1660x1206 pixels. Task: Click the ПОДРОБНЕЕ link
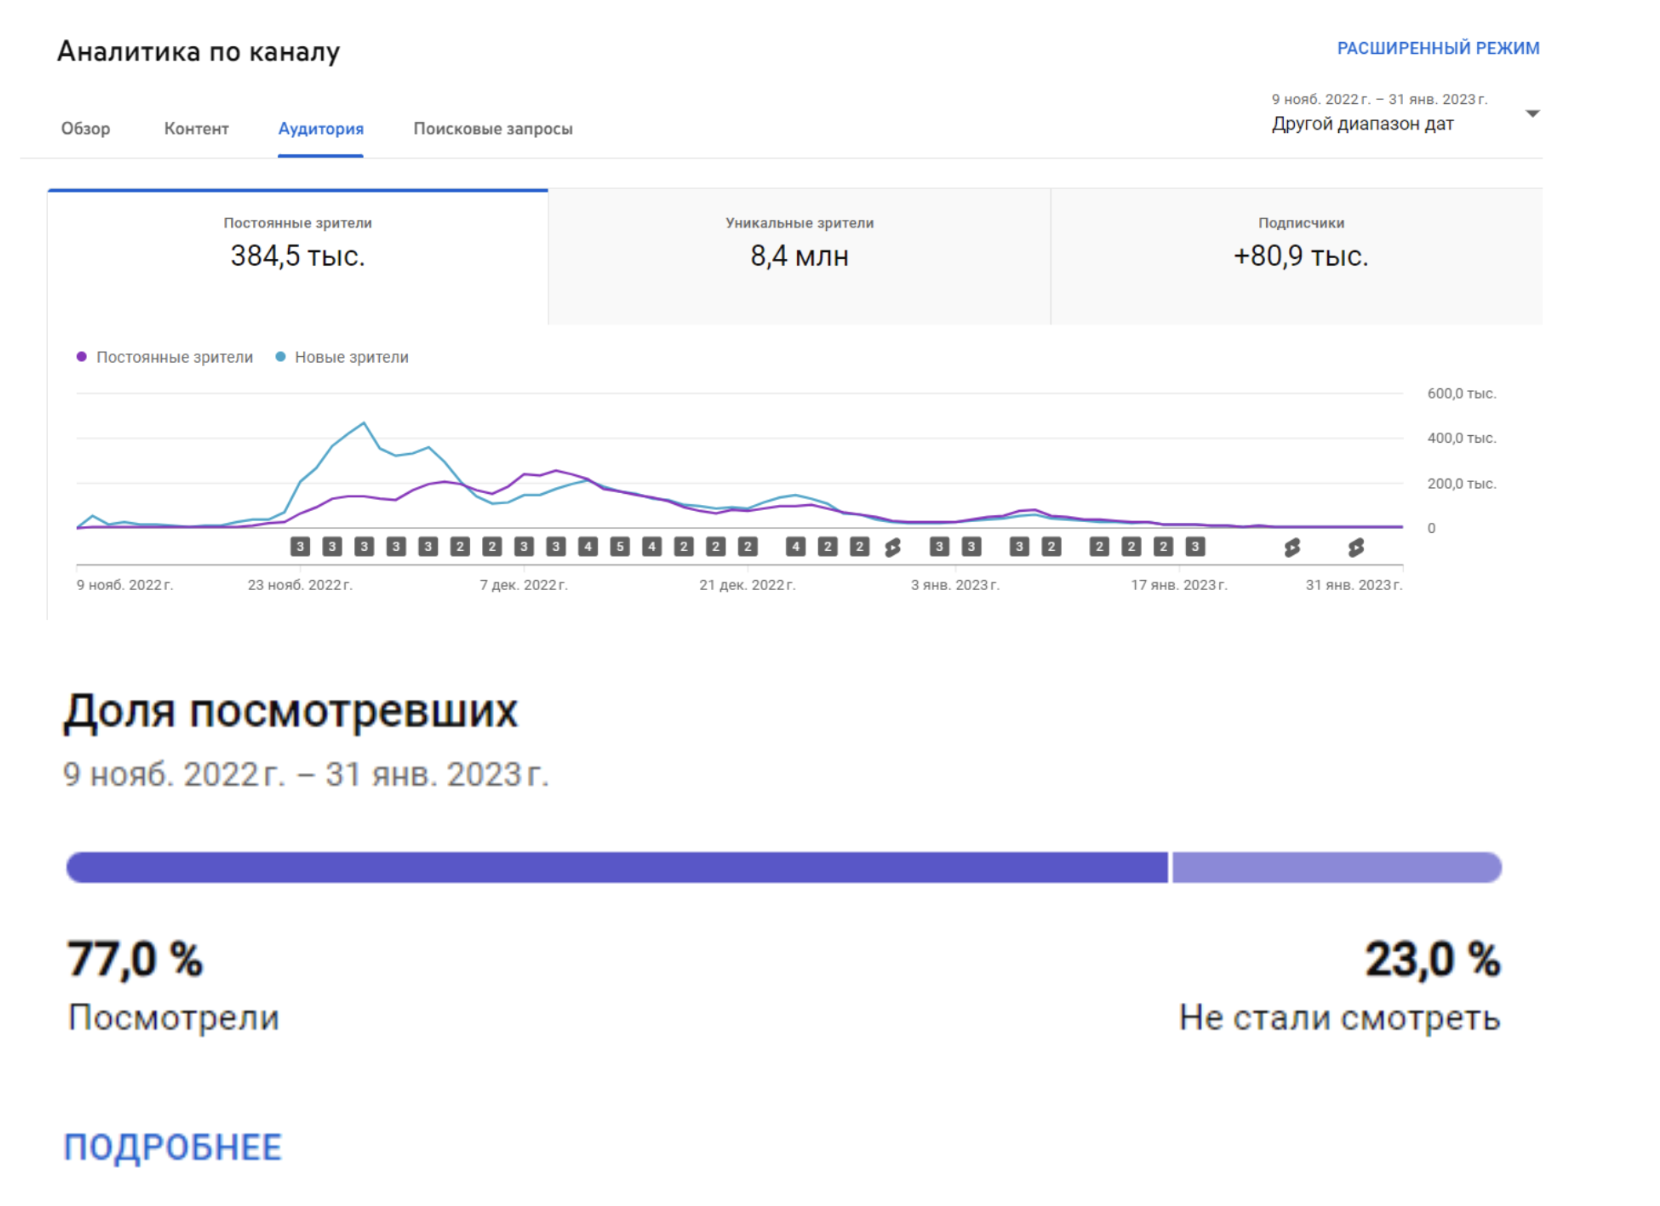tap(173, 1147)
